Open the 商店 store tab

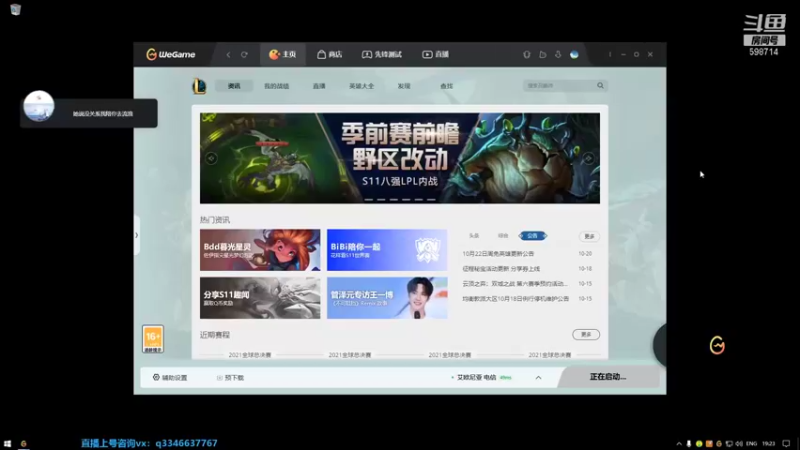tap(329, 54)
